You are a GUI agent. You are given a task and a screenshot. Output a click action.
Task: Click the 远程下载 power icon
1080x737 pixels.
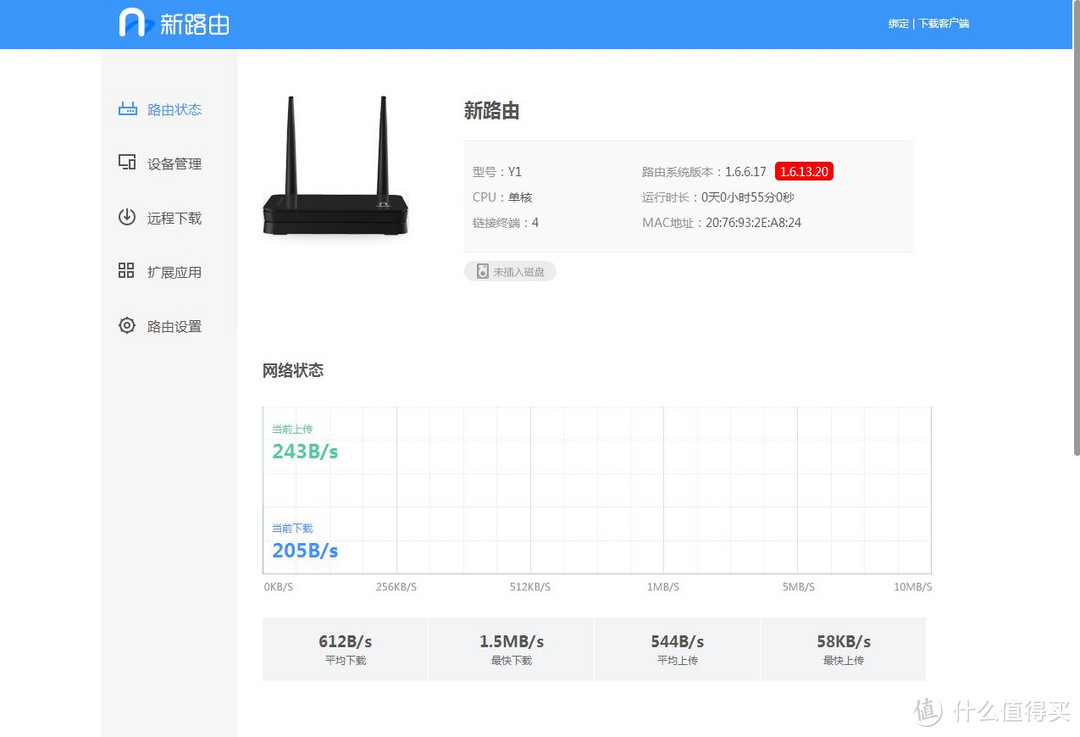tap(127, 217)
